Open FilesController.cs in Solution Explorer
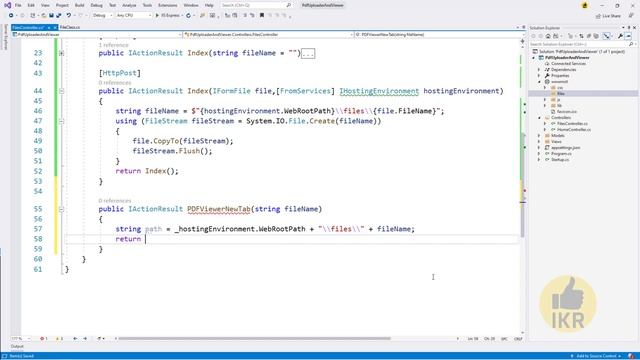Viewport: 640px width, 360px height. (x=572, y=123)
